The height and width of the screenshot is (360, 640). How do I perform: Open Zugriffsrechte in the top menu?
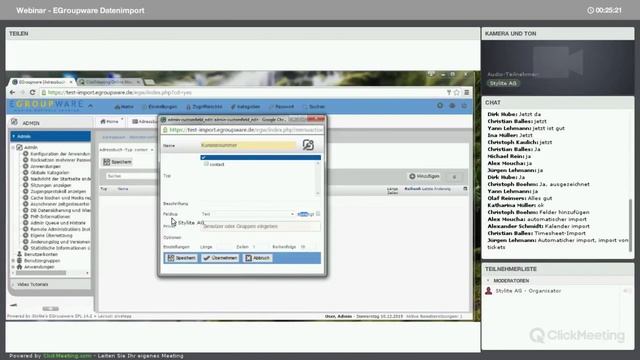click(204, 107)
